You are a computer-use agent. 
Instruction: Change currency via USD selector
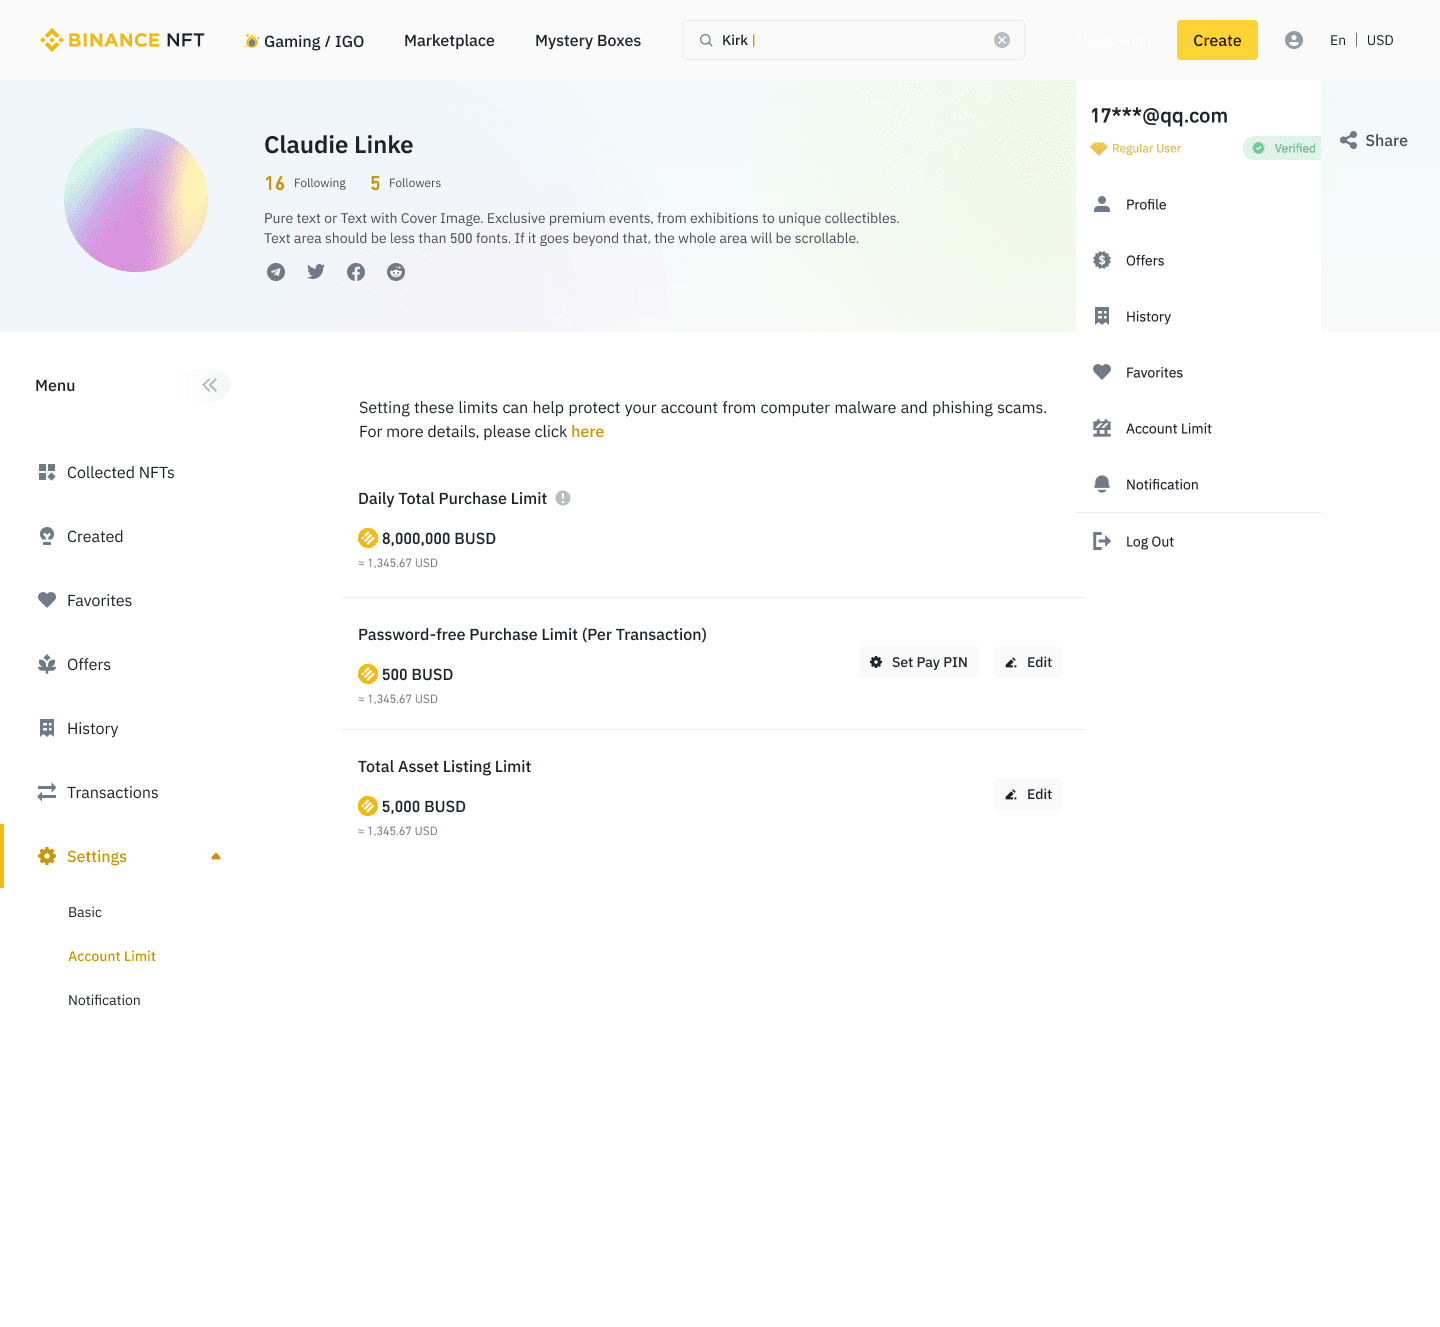pos(1380,40)
